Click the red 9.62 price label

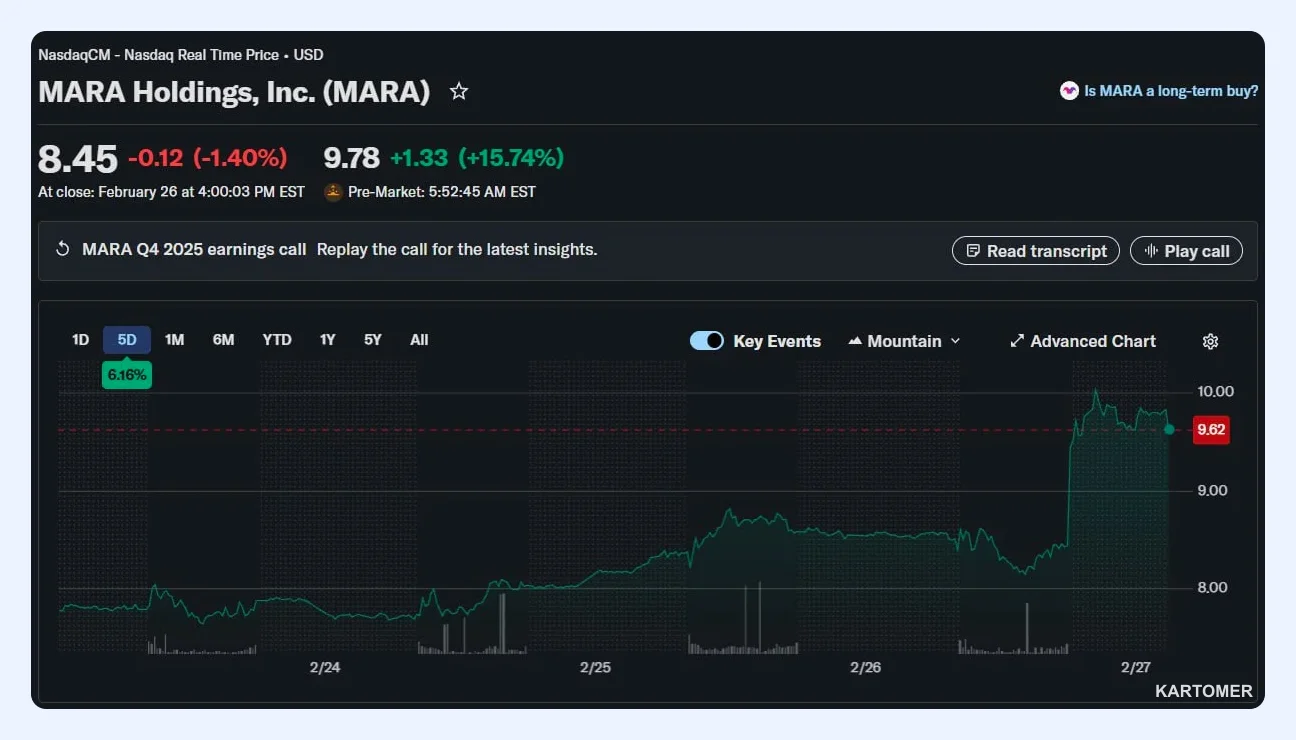1211,431
